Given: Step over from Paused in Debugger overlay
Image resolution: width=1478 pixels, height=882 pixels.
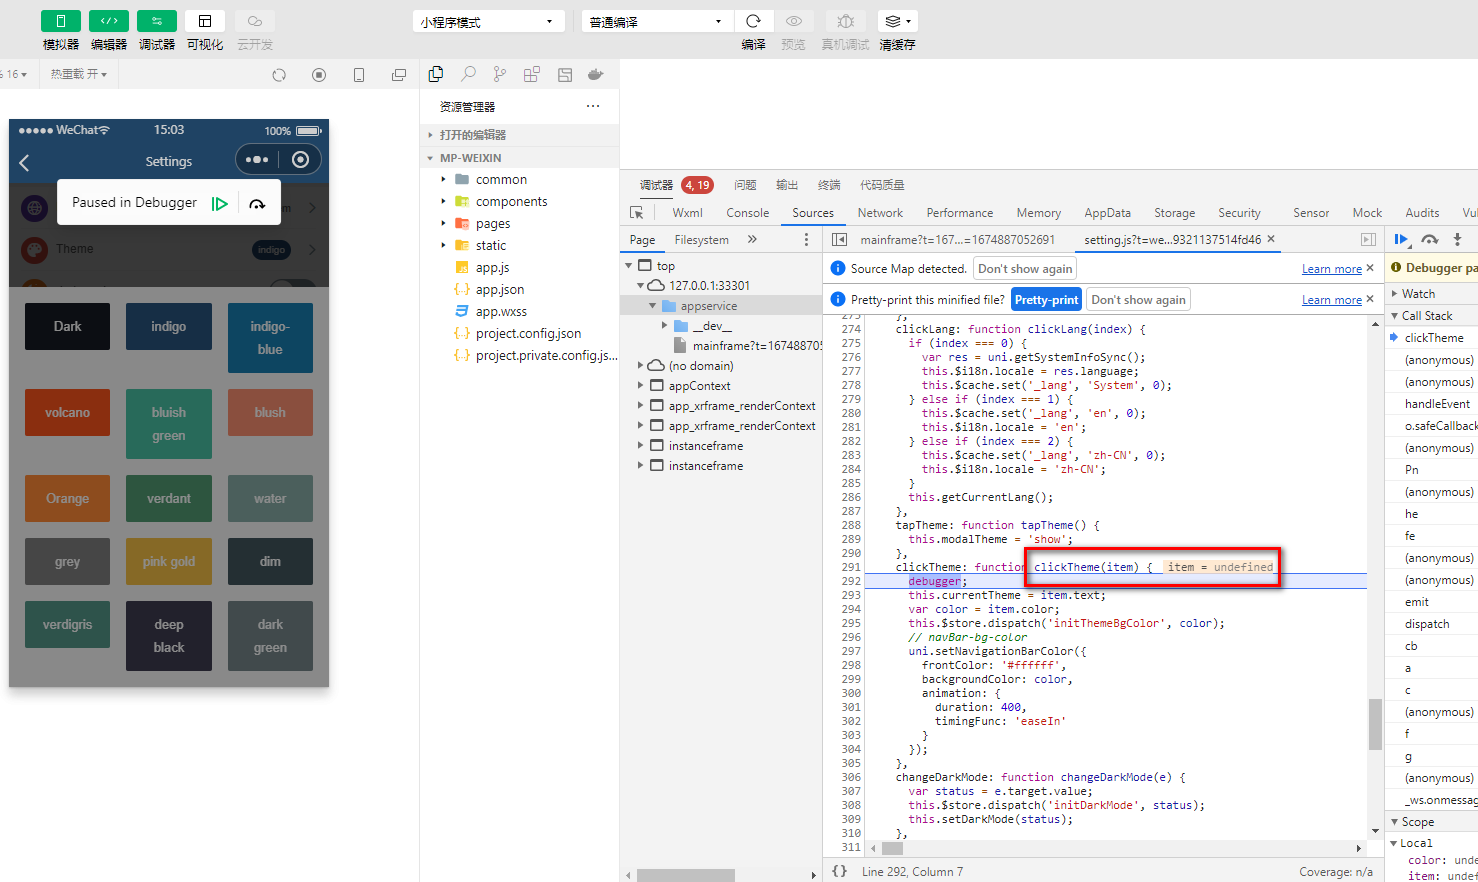Looking at the screenshot, I should click(x=257, y=203).
